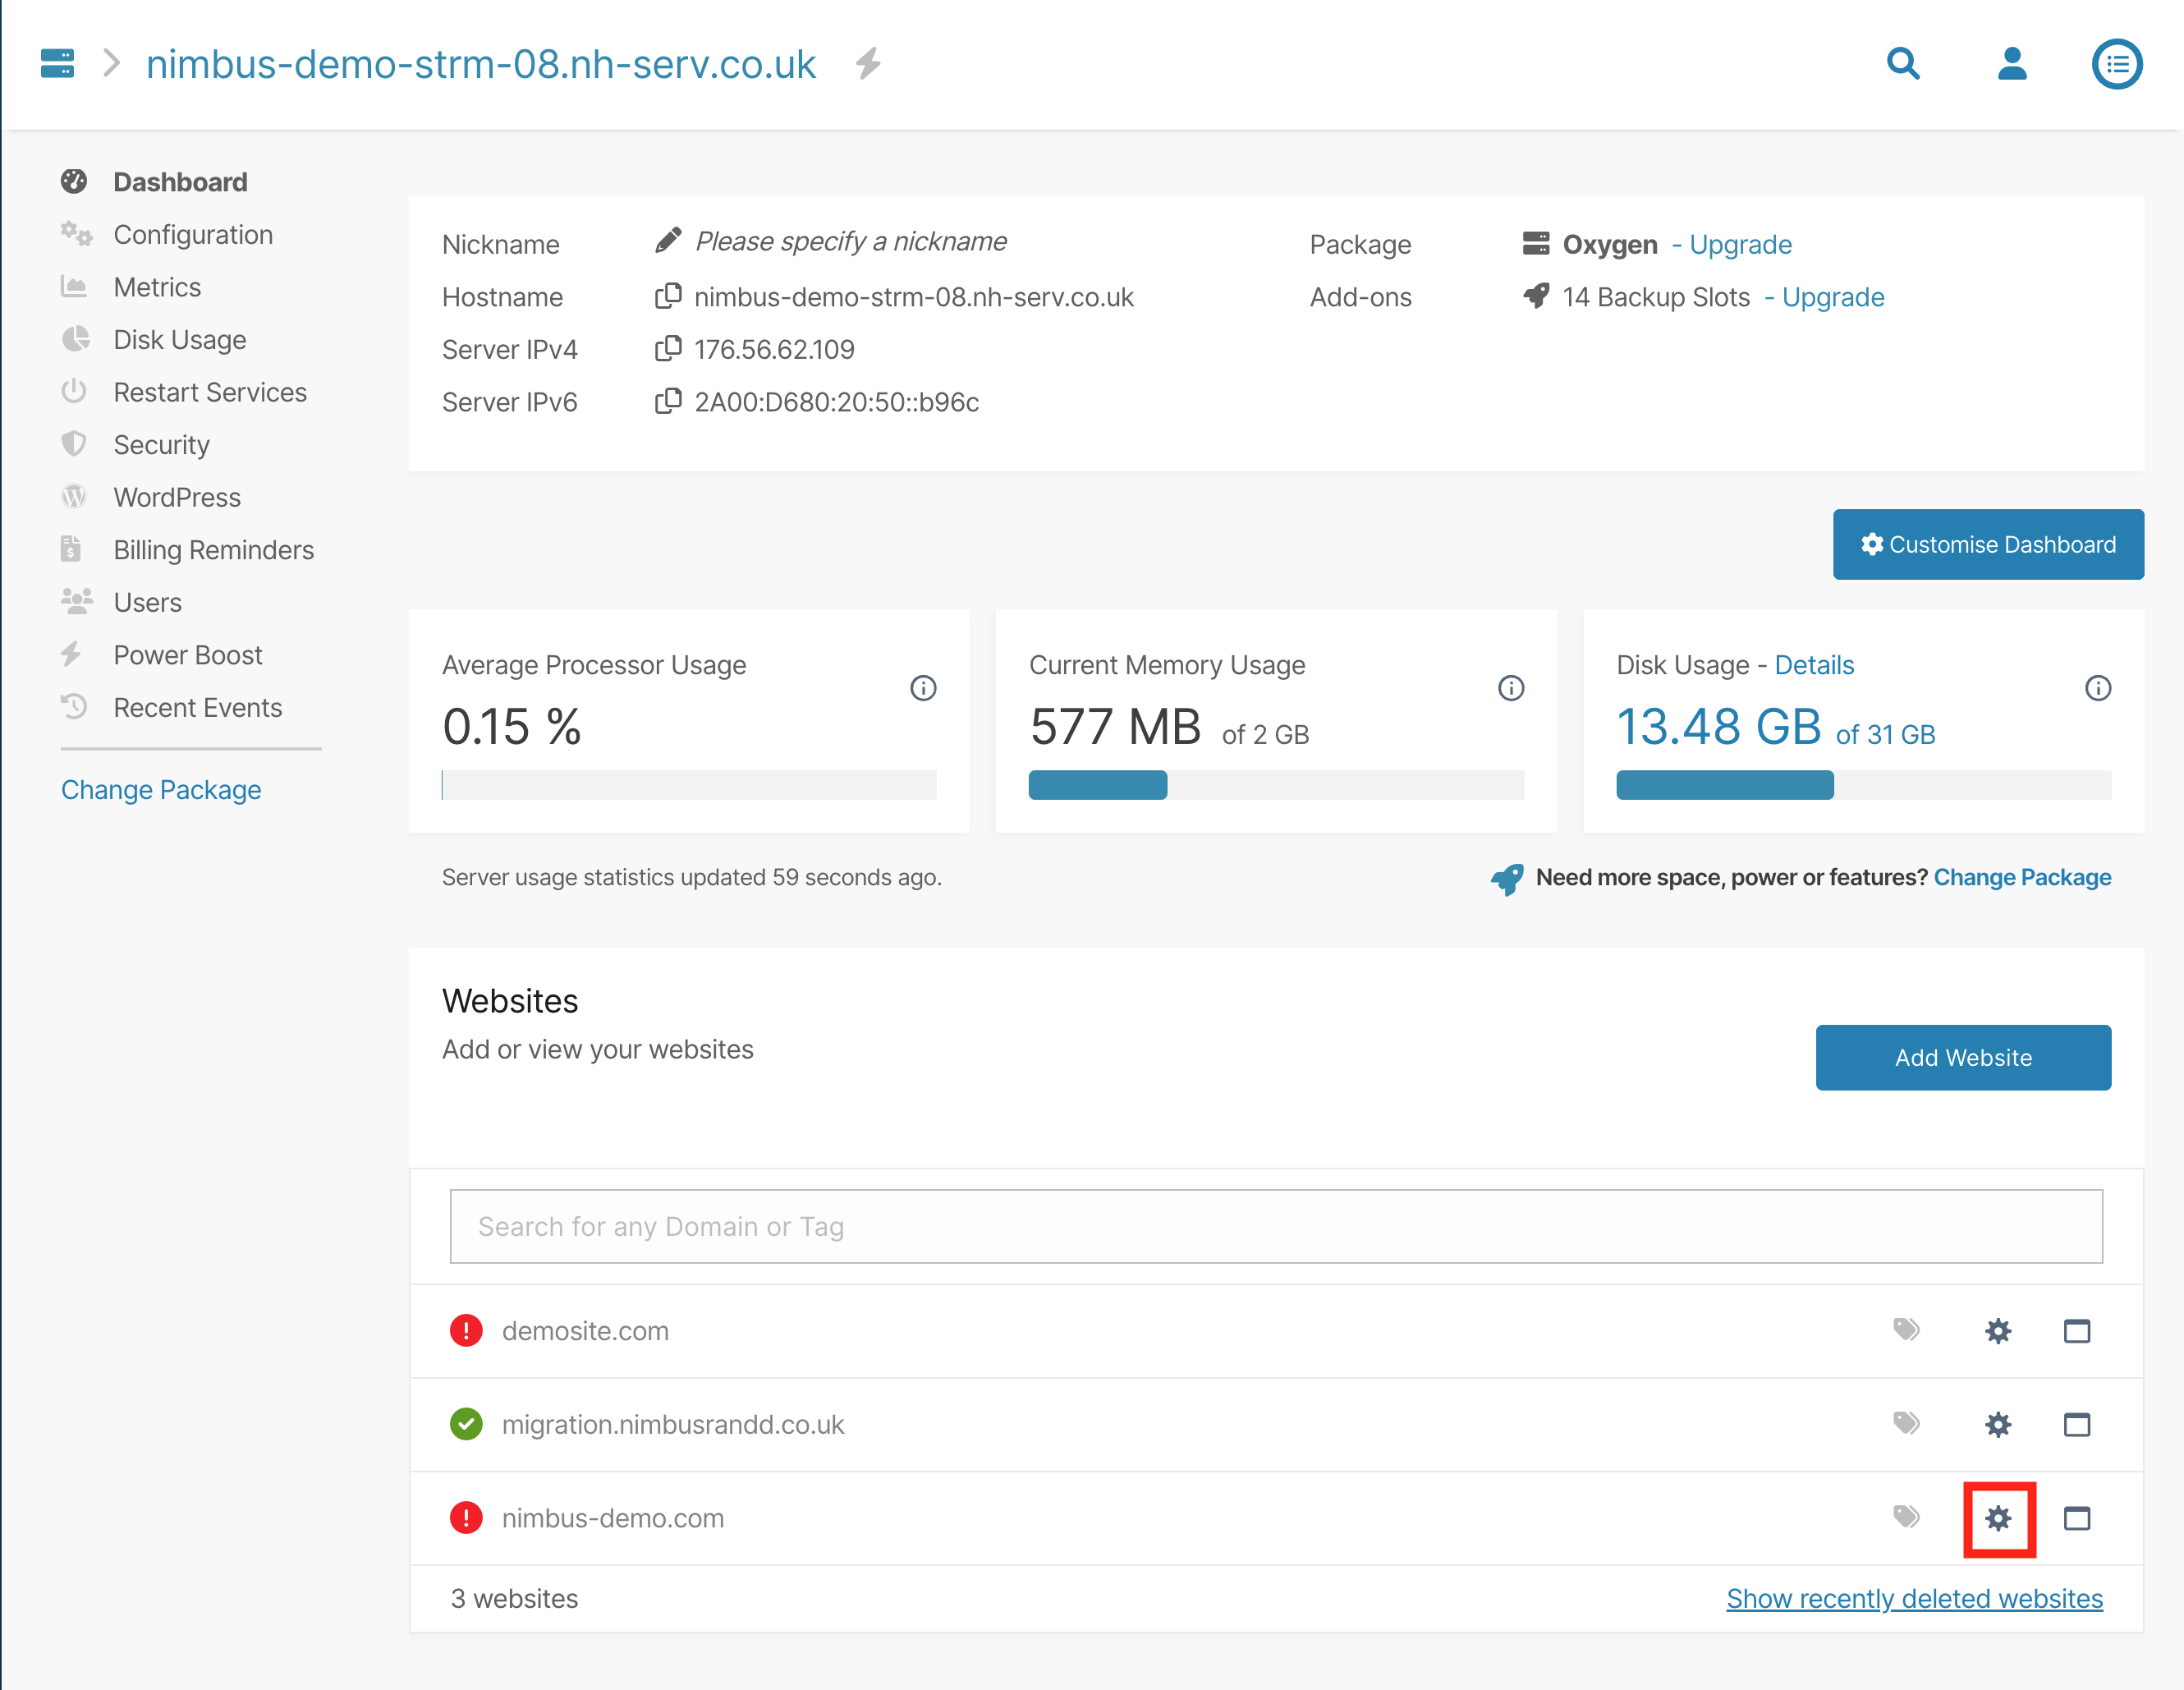Click the Disk Usage progress bar
The image size is (2184, 1690).
tap(1863, 785)
